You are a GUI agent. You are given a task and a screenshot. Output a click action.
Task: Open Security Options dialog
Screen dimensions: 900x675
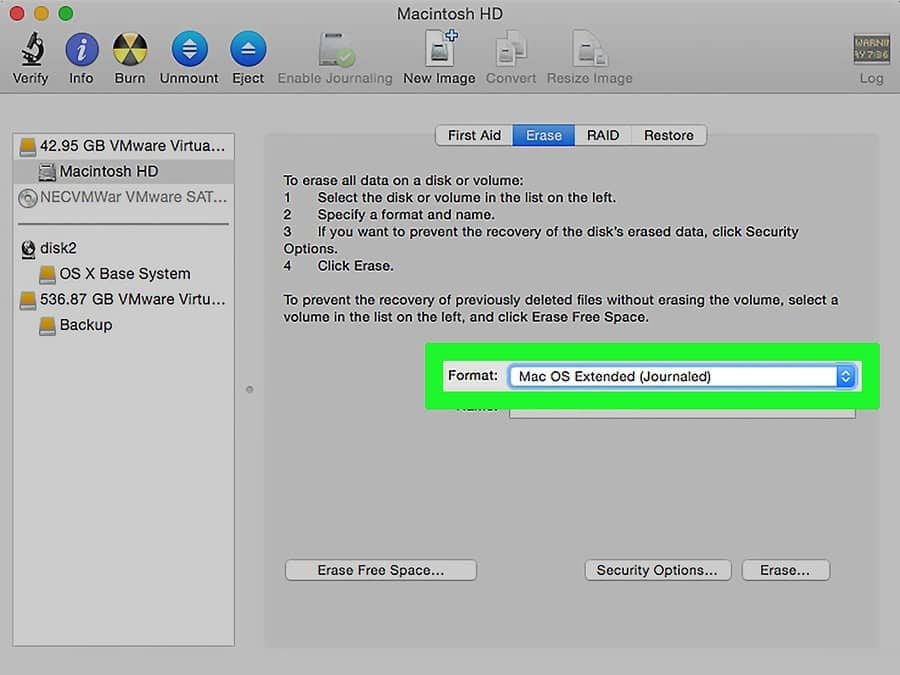[657, 570]
